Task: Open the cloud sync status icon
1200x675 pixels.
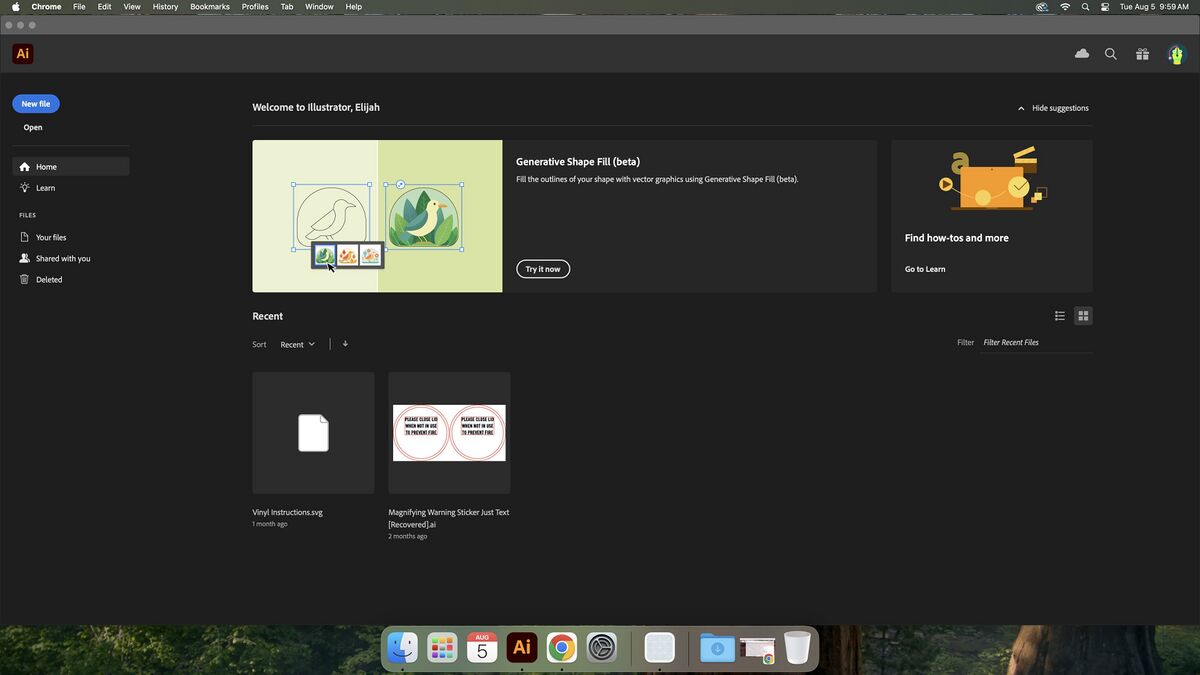Action: tap(1082, 54)
